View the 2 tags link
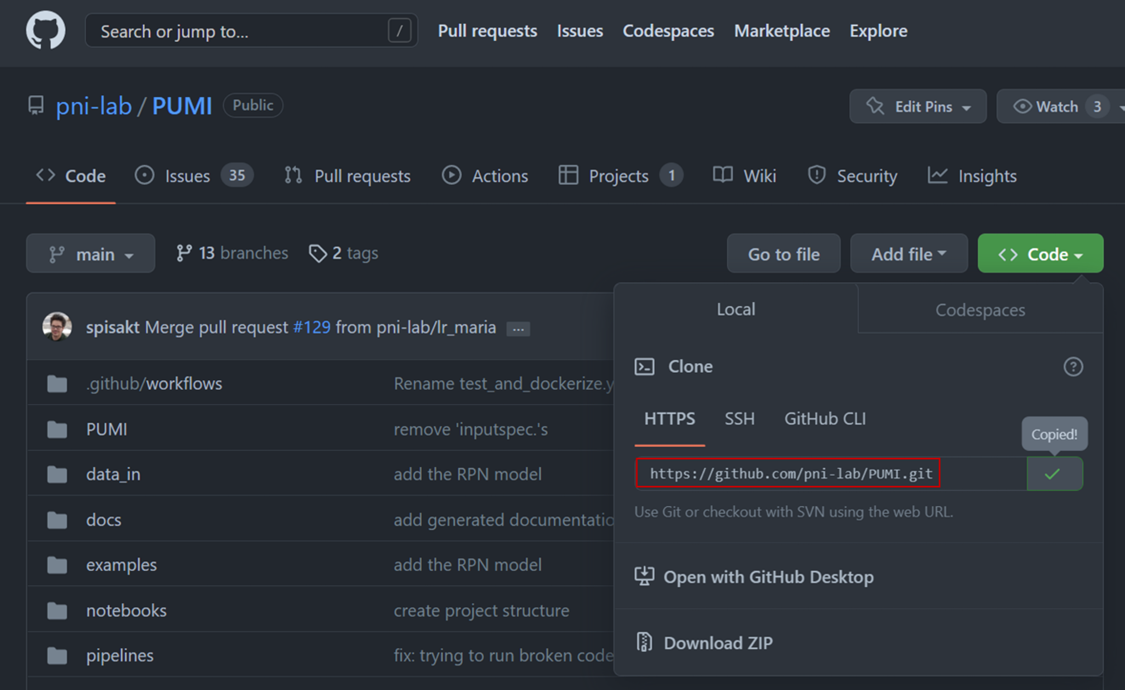The height and width of the screenshot is (690, 1125). [x=343, y=253]
